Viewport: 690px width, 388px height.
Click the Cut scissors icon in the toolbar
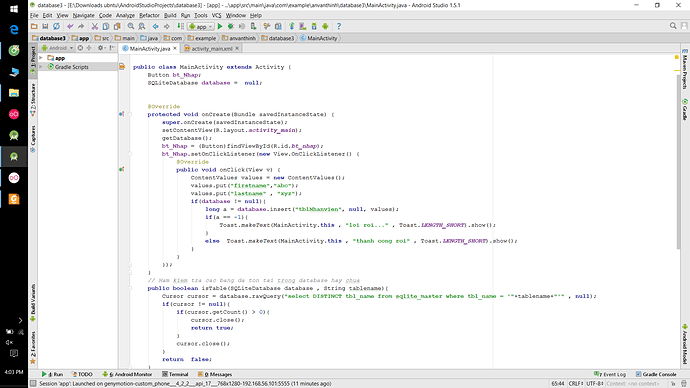click(x=95, y=26)
